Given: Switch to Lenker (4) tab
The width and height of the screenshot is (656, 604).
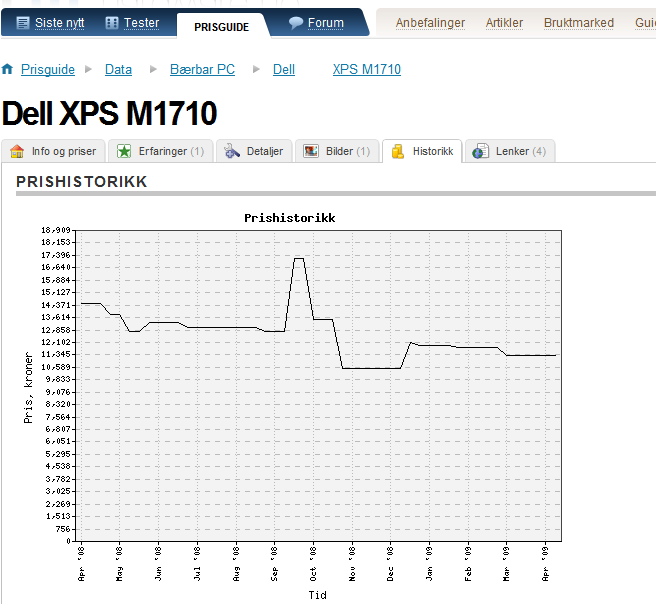Looking at the screenshot, I should 510,151.
